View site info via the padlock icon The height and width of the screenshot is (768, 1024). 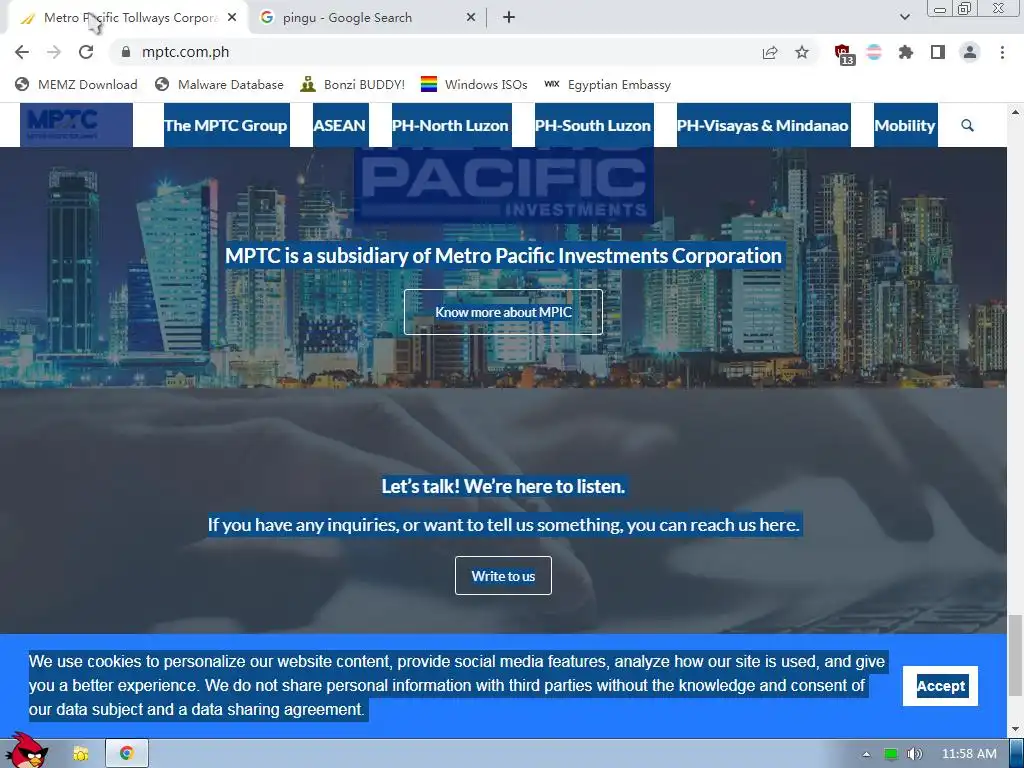(x=126, y=52)
